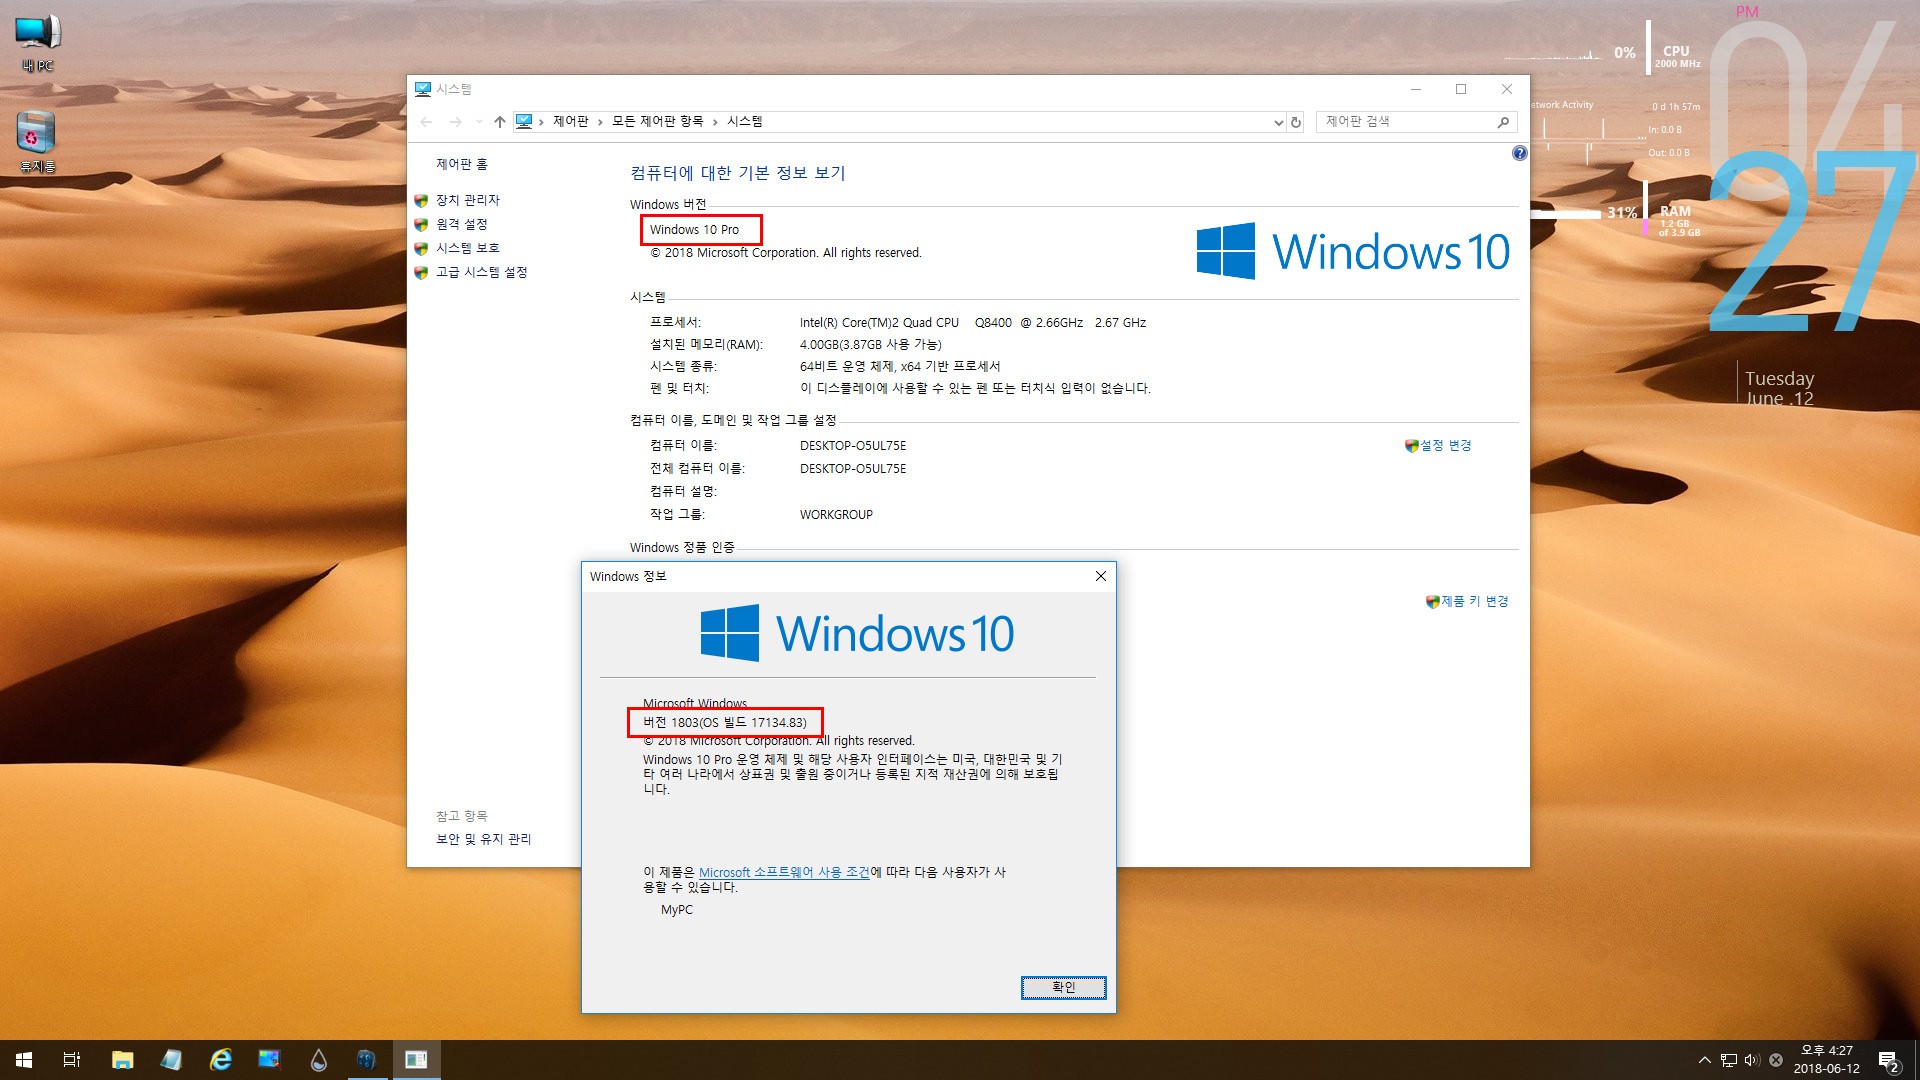Select 버전 1803(OS 빌드 17134.83) text
1920x1080 pixels.
point(725,722)
